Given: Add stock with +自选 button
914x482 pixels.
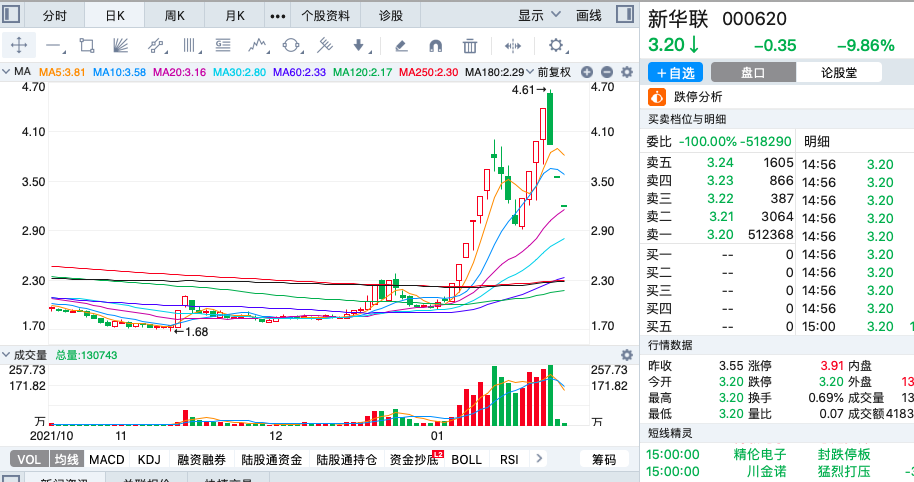Looking at the screenshot, I should click(676, 73).
